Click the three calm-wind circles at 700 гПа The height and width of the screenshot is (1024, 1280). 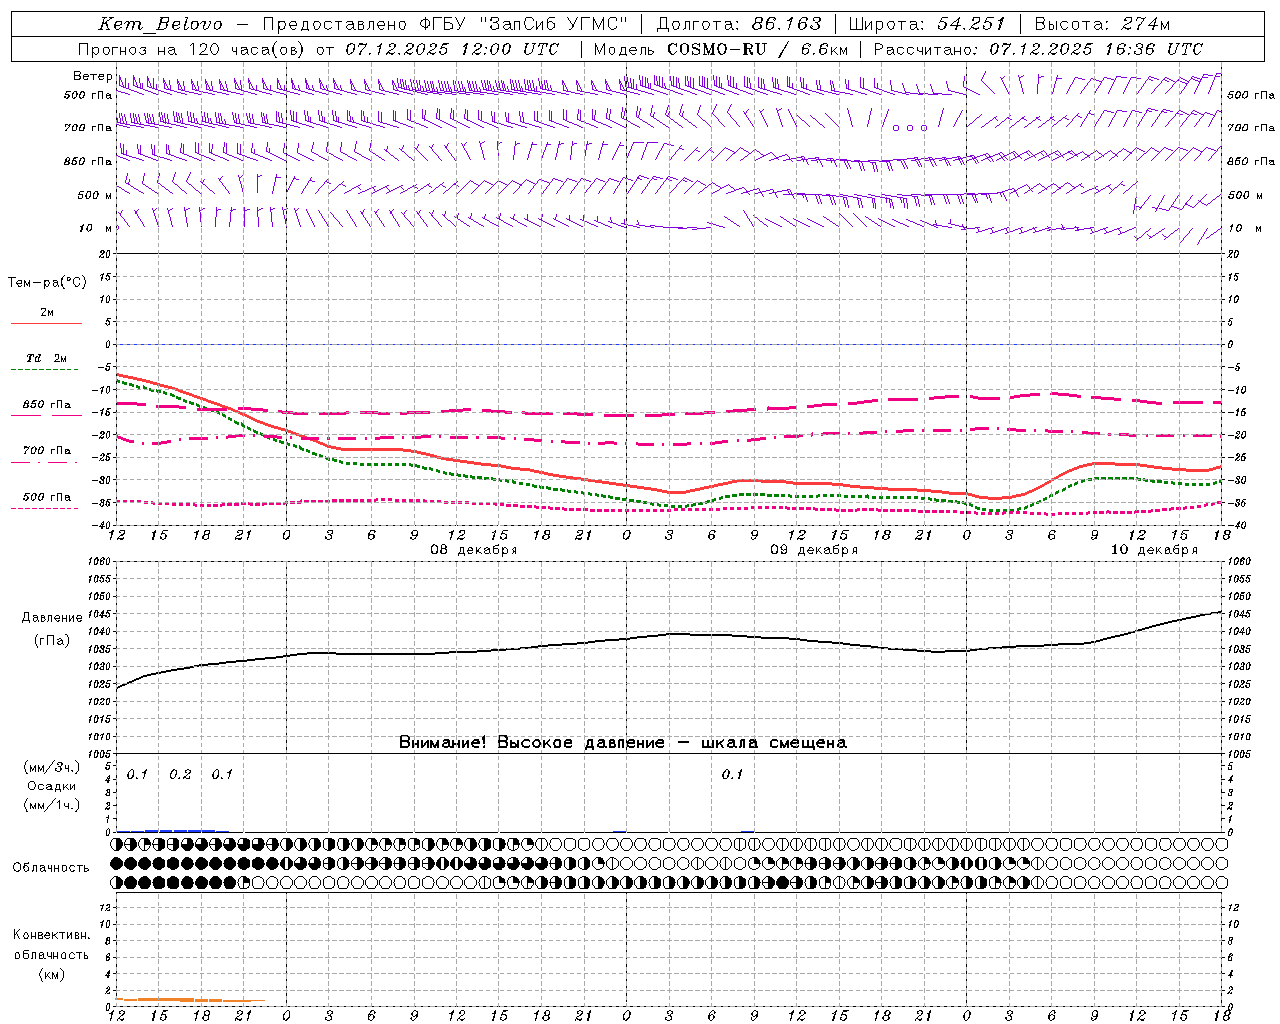tap(910, 128)
